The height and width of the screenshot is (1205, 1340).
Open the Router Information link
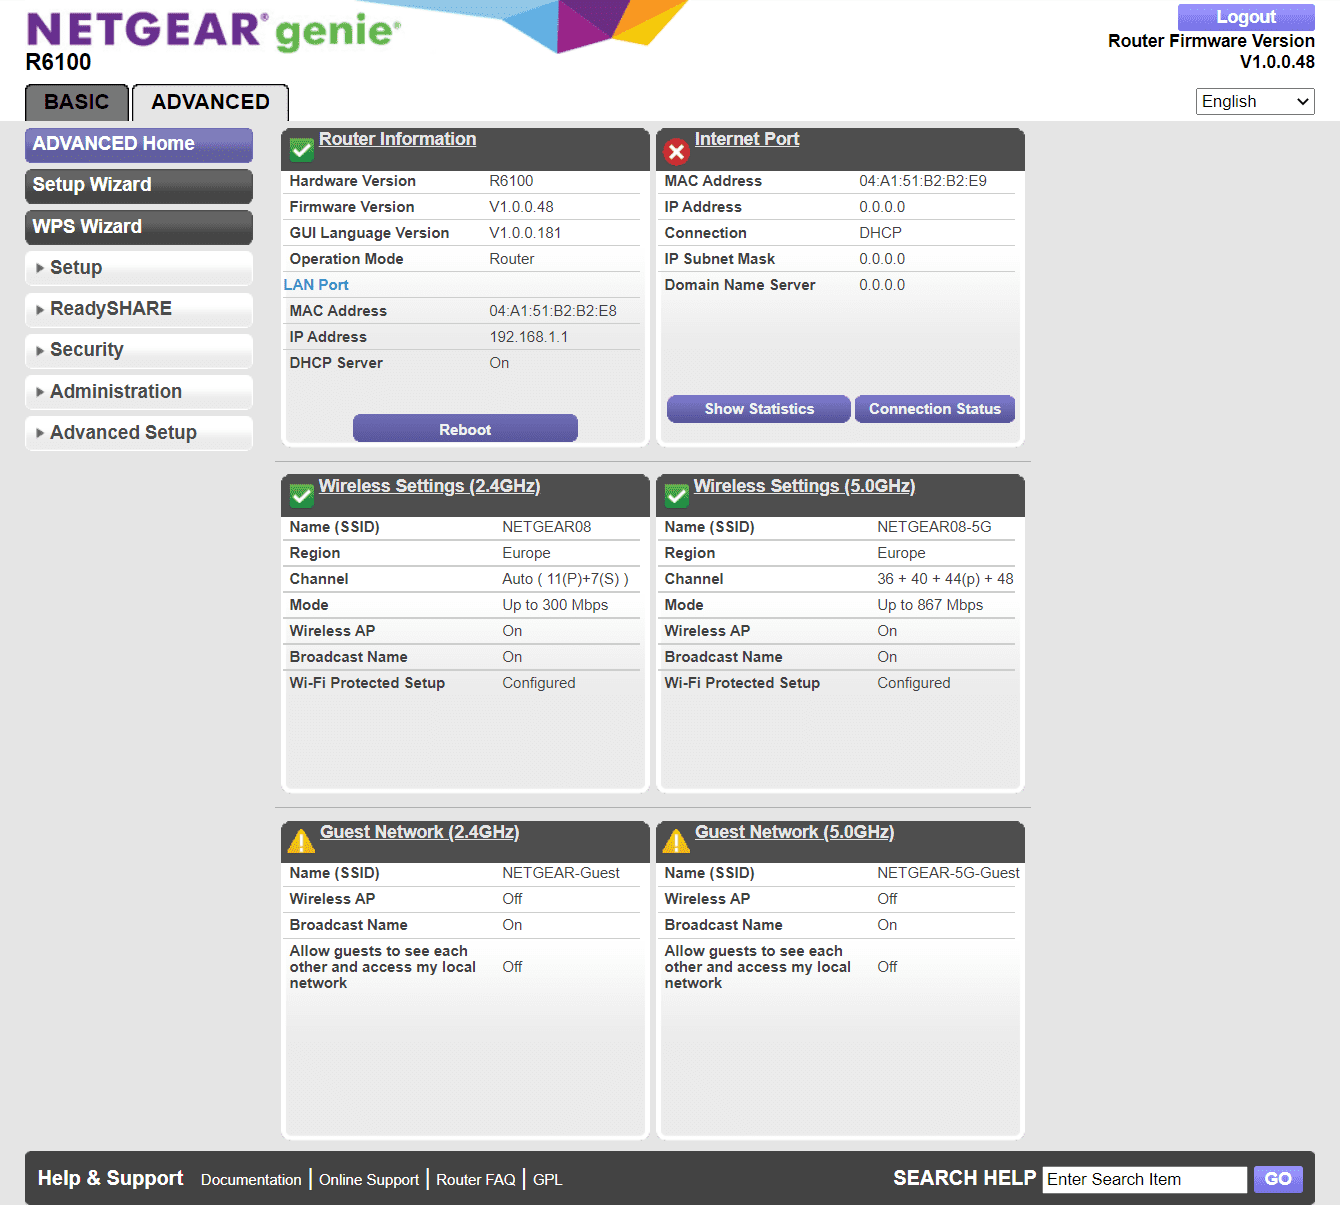coord(397,139)
